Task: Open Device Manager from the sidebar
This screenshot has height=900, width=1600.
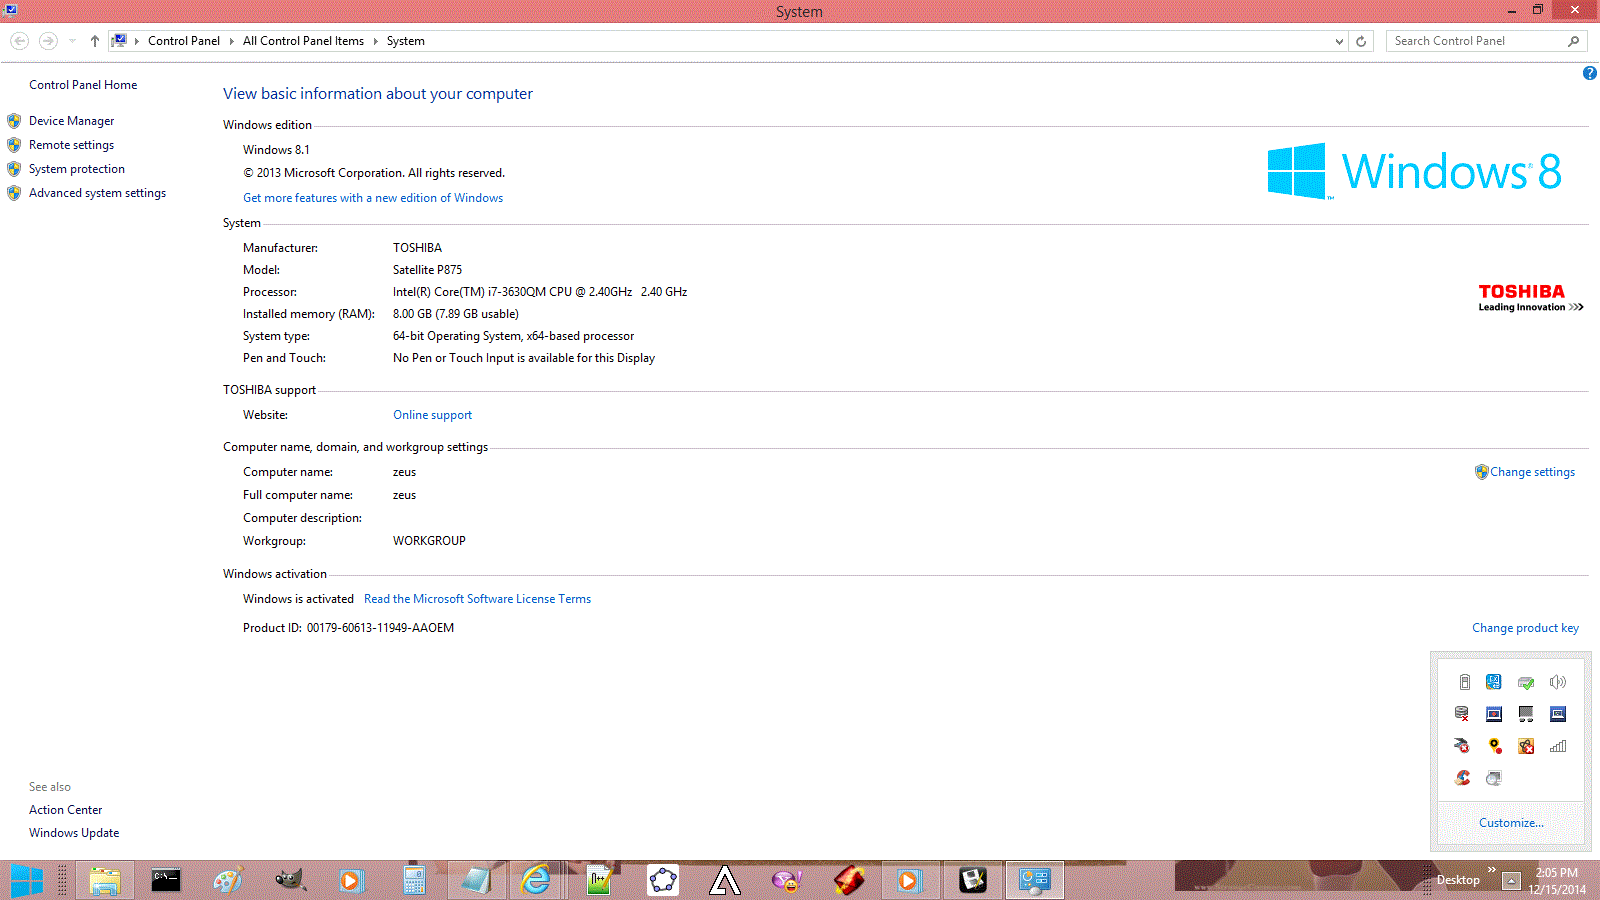Action: (71, 121)
